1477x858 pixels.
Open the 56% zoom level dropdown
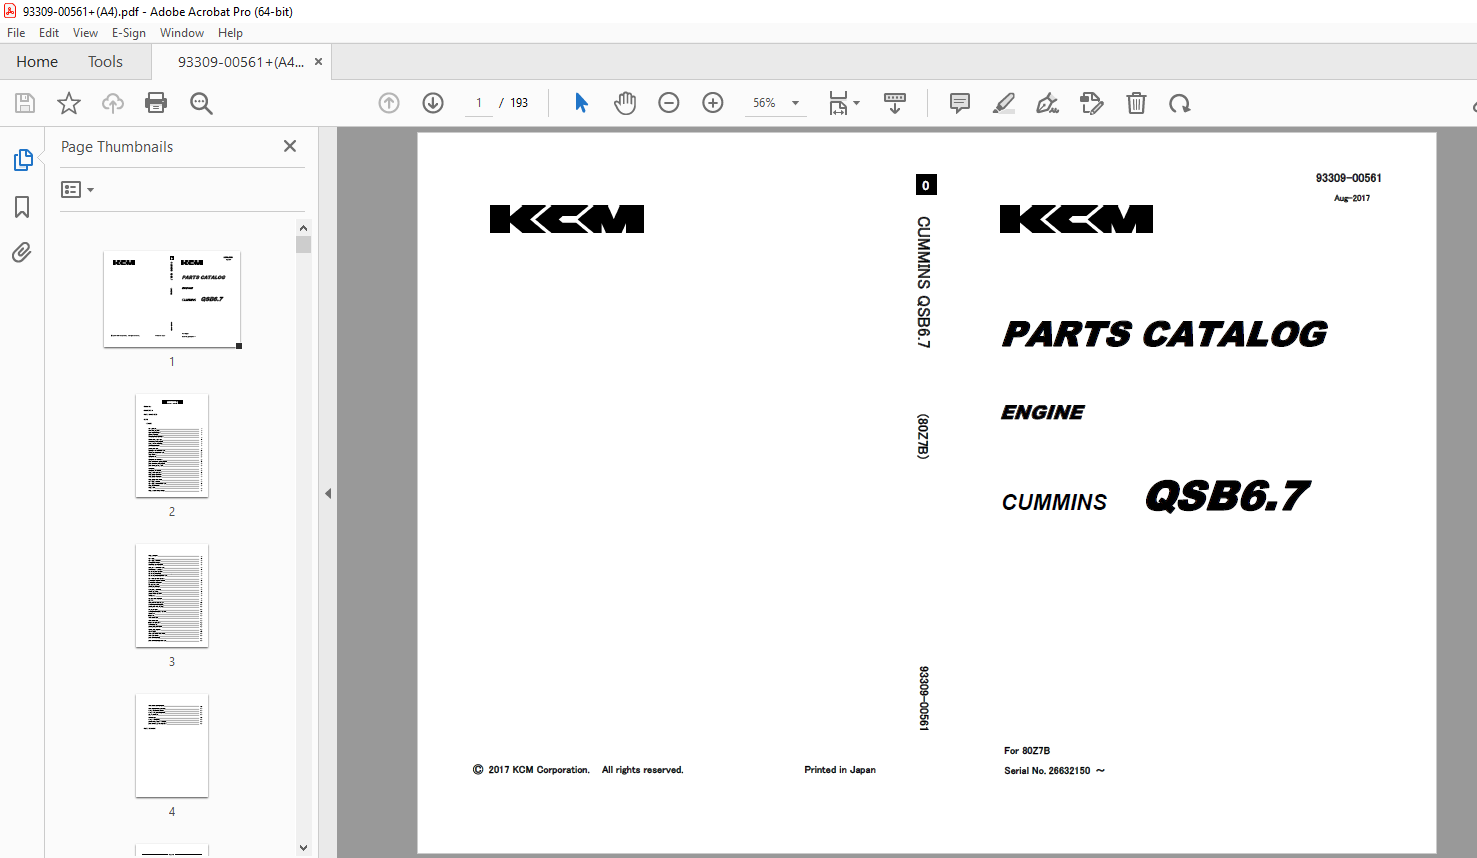[x=775, y=103]
